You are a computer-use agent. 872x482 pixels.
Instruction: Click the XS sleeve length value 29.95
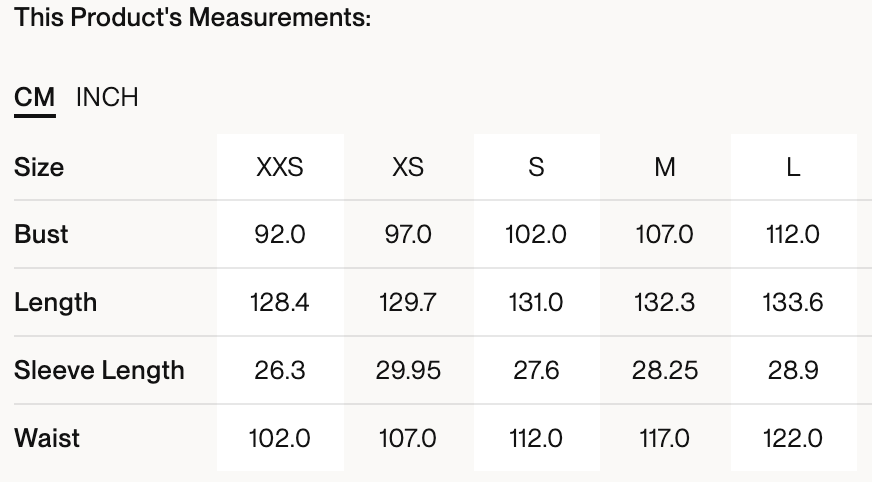click(x=408, y=370)
